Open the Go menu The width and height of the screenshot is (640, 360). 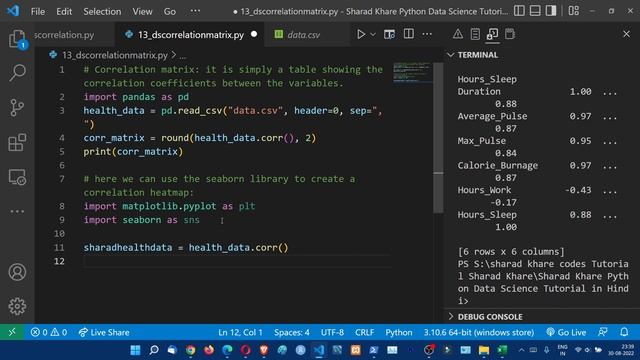coord(170,11)
